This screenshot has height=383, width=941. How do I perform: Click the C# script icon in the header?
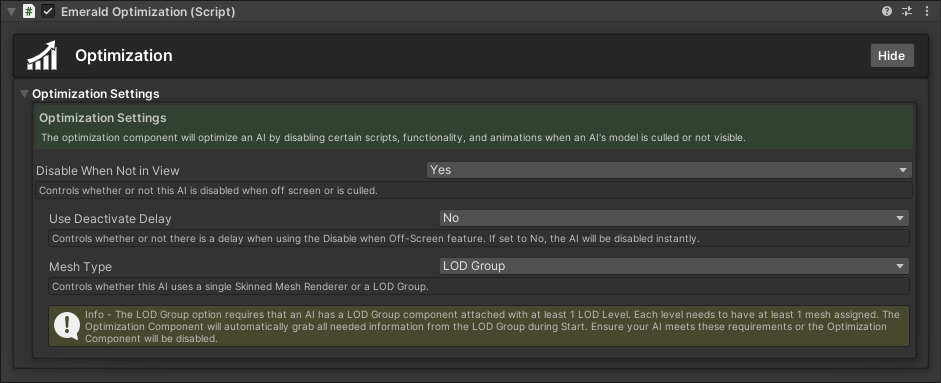pos(29,11)
